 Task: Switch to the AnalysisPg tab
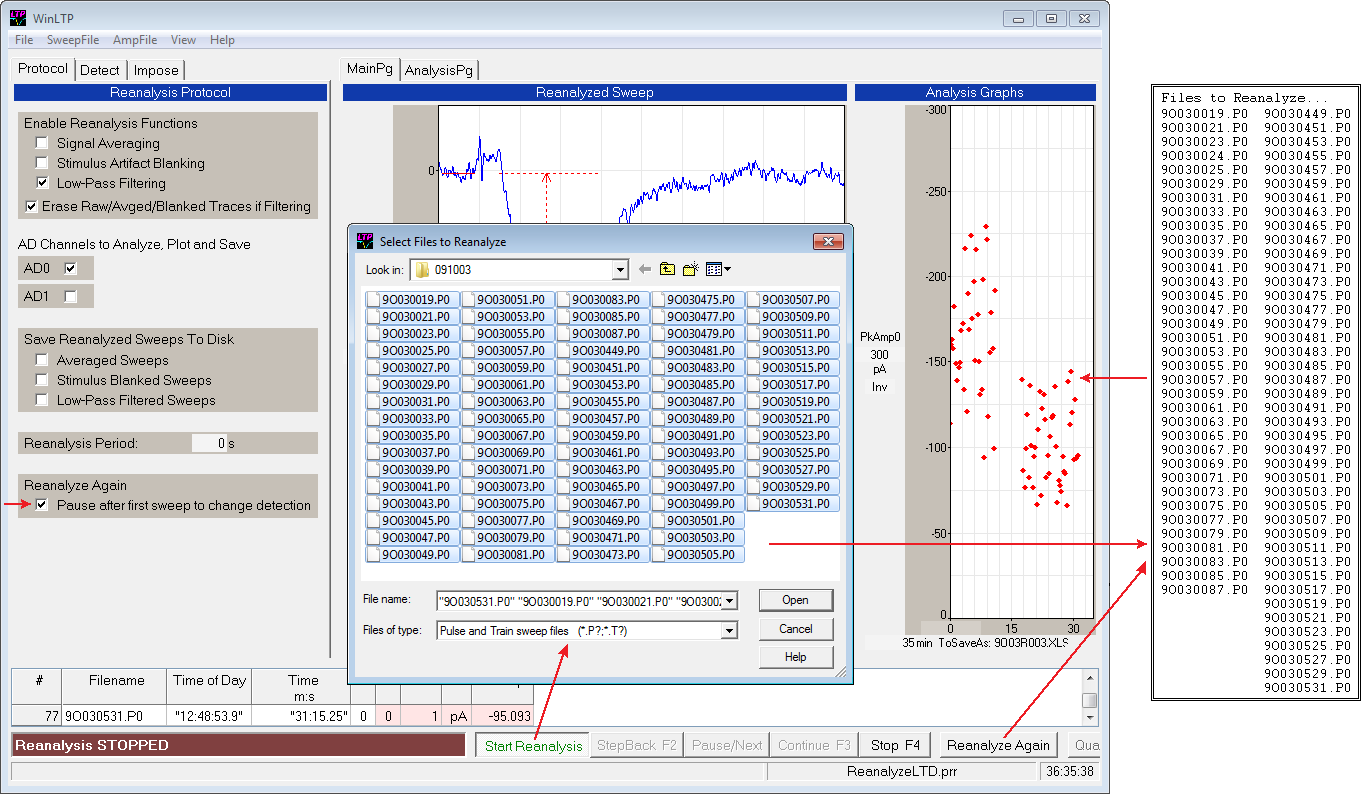[x=439, y=70]
